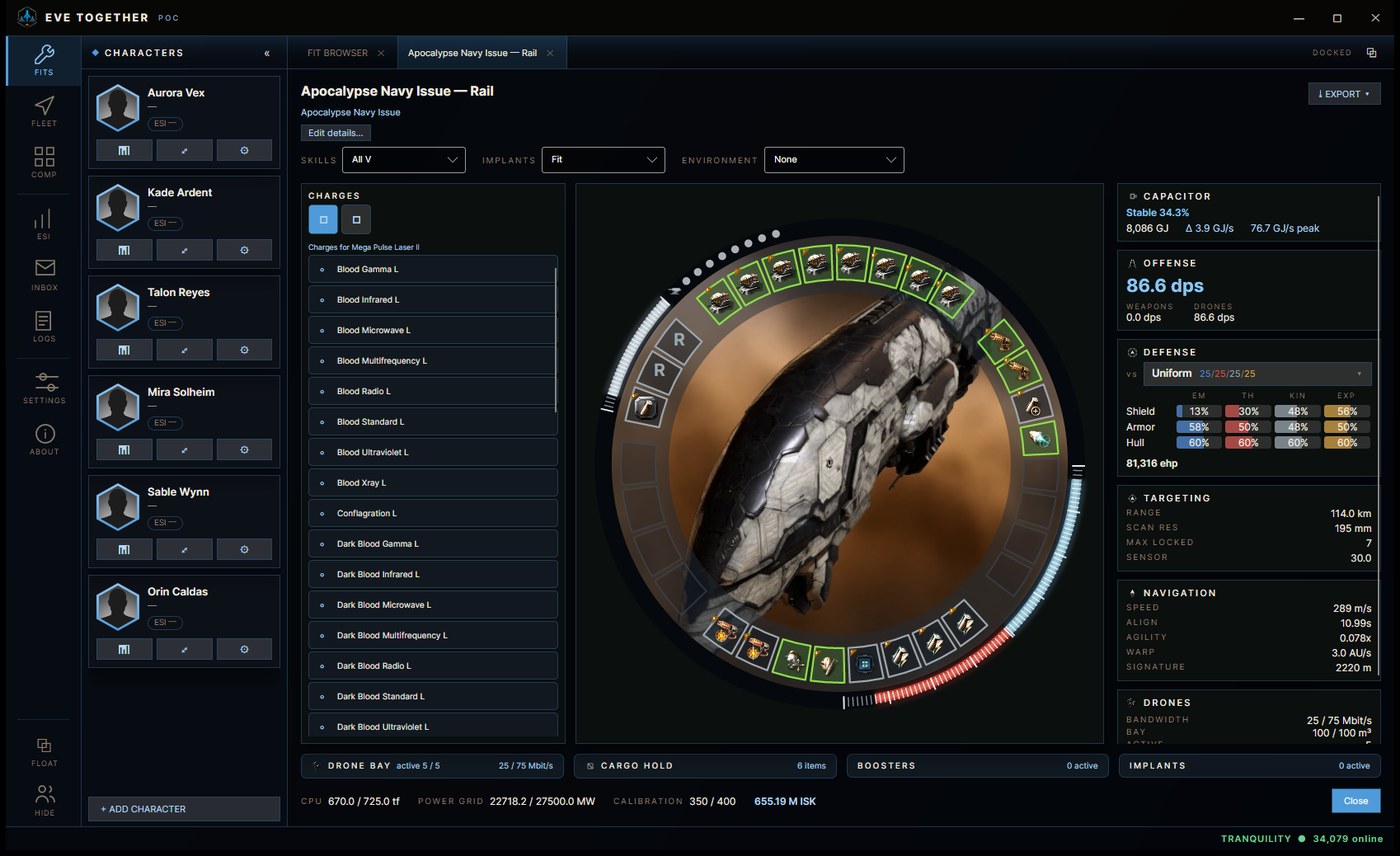Click the Dark Blood Ultraviolet L charge
Screen dimensions: 1400x856
tap(432, 727)
